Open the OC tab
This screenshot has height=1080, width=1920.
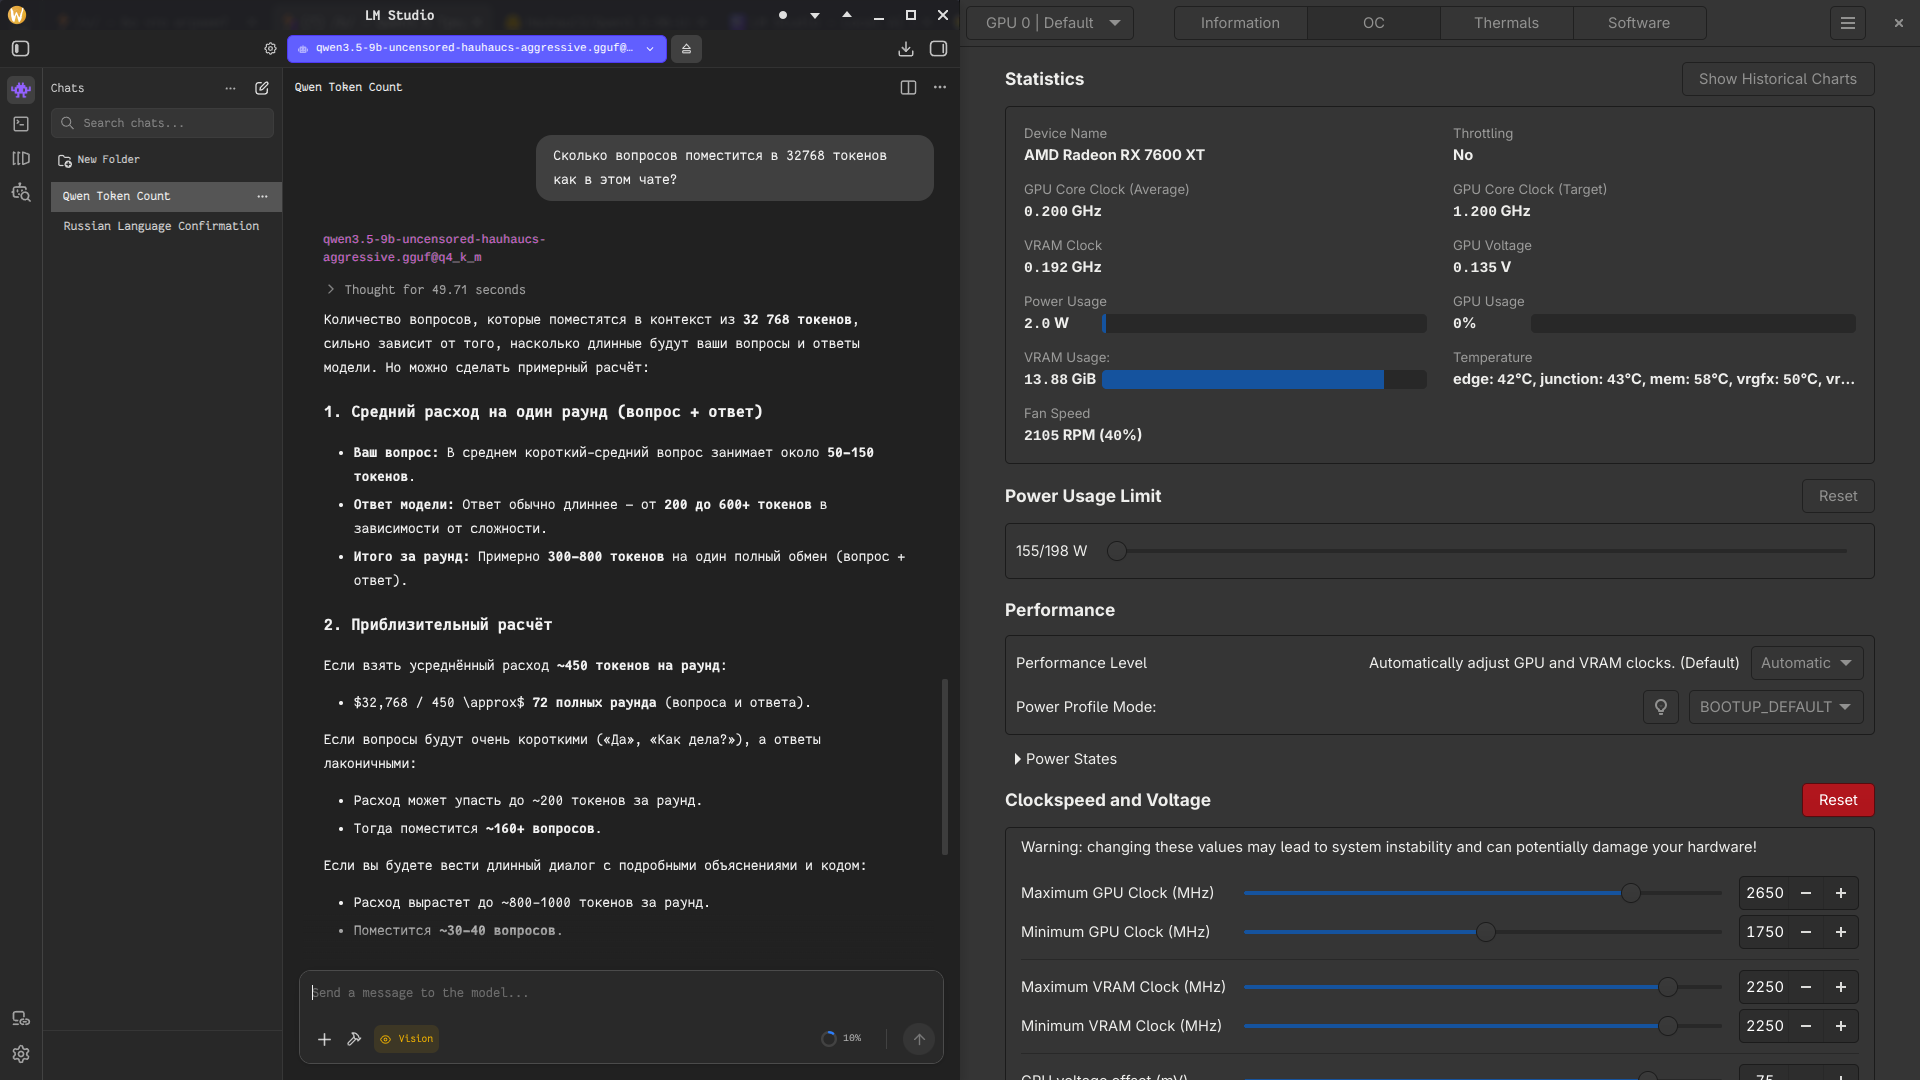pyautogui.click(x=1373, y=23)
